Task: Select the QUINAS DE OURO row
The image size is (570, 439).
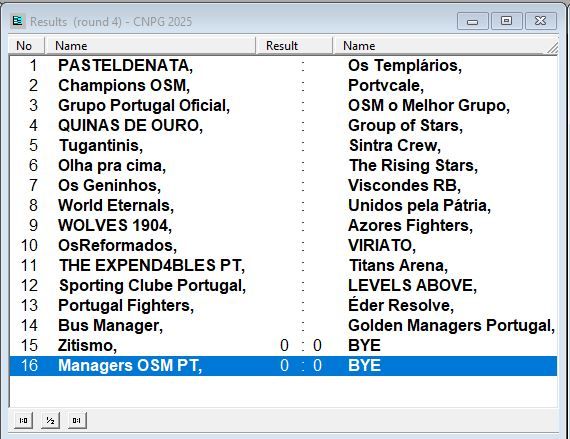Action: (283, 125)
